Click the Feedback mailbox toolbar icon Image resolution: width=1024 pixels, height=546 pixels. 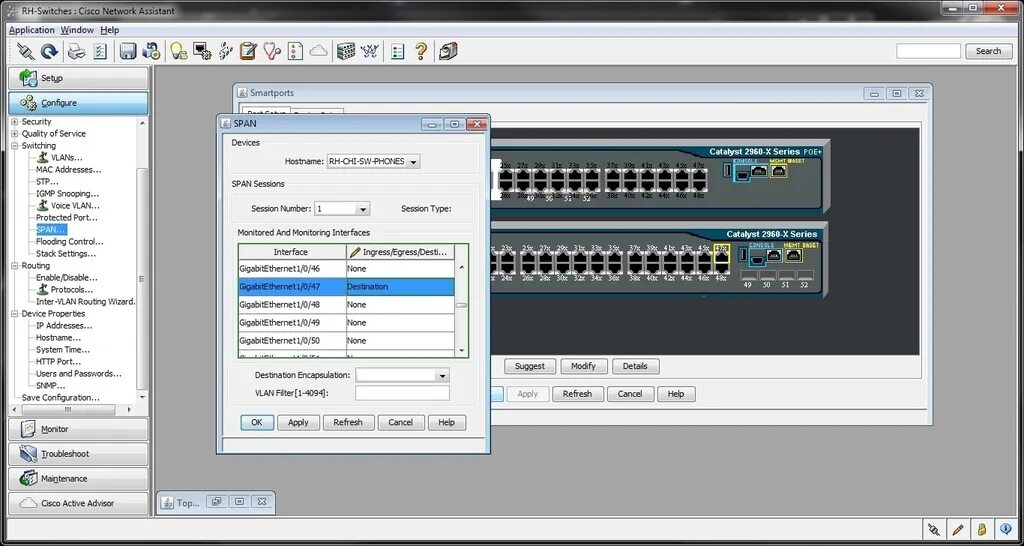448,51
